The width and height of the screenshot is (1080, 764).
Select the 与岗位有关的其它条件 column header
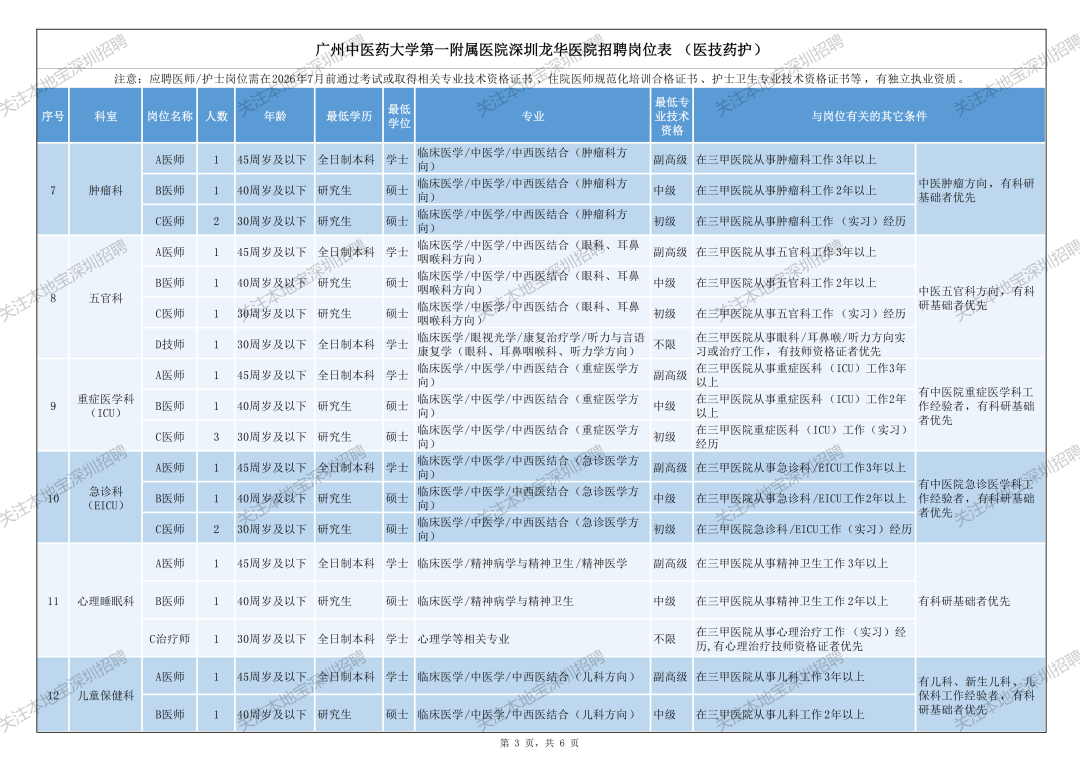pos(869,116)
